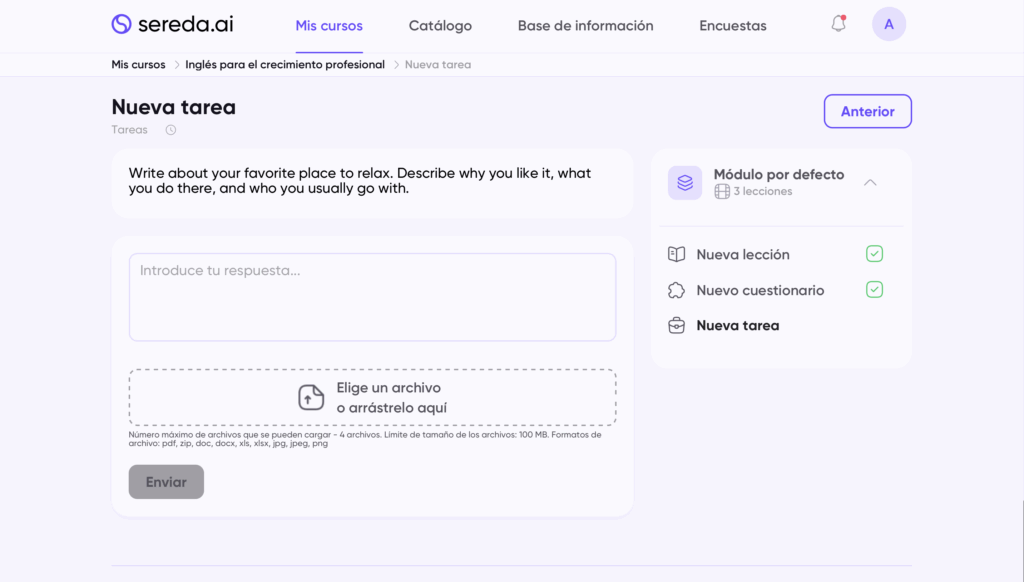Click the clock icon beside Tareas
The width and height of the screenshot is (1024, 582).
[170, 130]
